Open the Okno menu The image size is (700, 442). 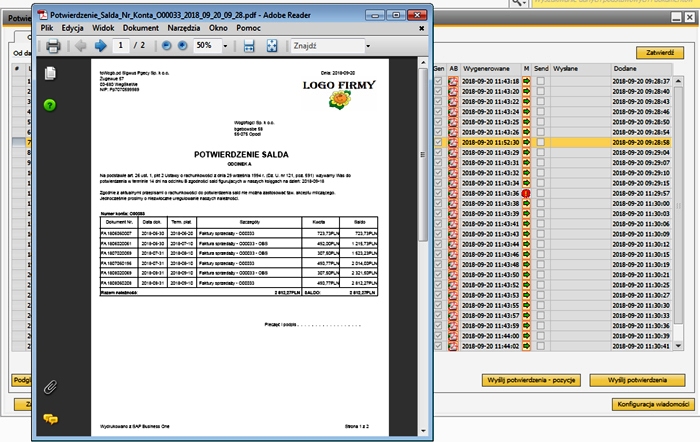[218, 28]
